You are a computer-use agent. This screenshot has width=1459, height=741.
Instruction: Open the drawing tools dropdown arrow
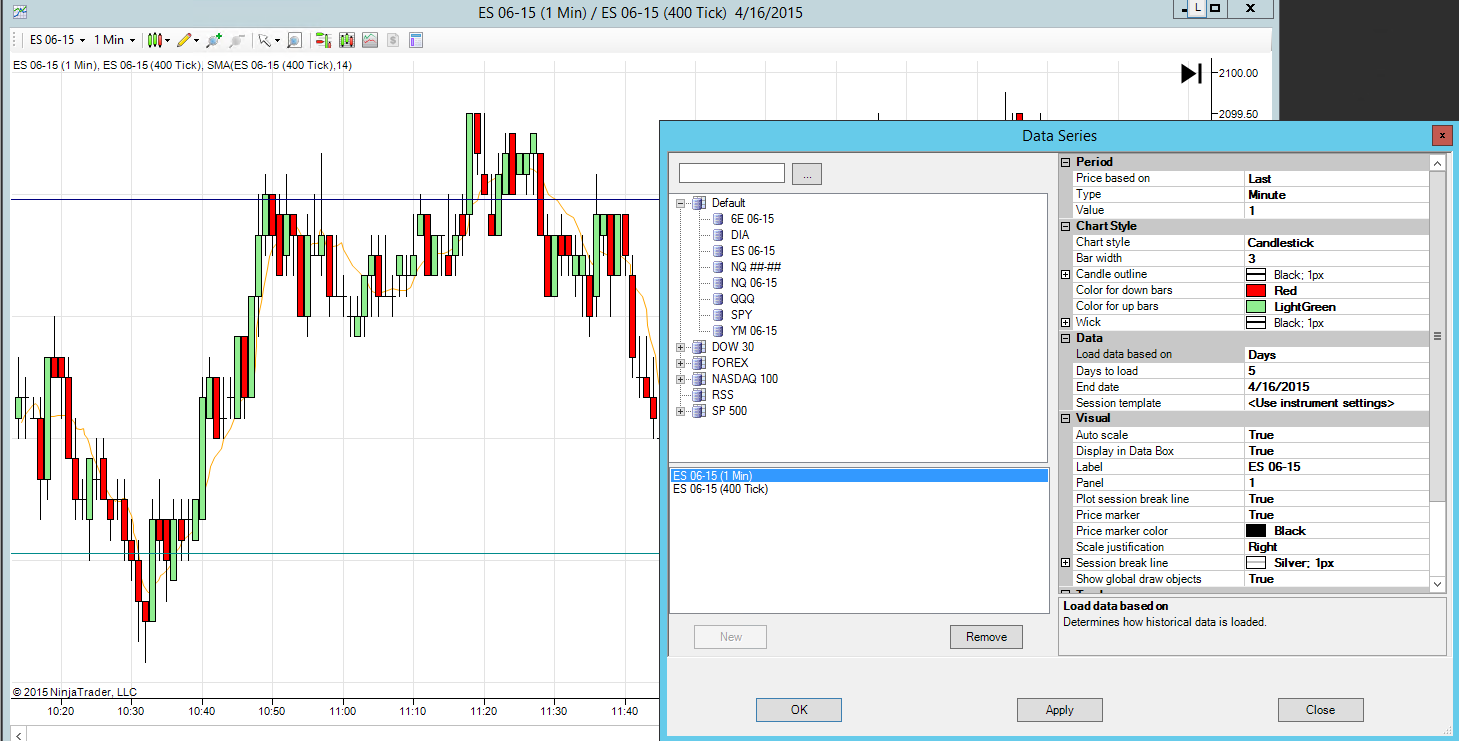(x=197, y=41)
